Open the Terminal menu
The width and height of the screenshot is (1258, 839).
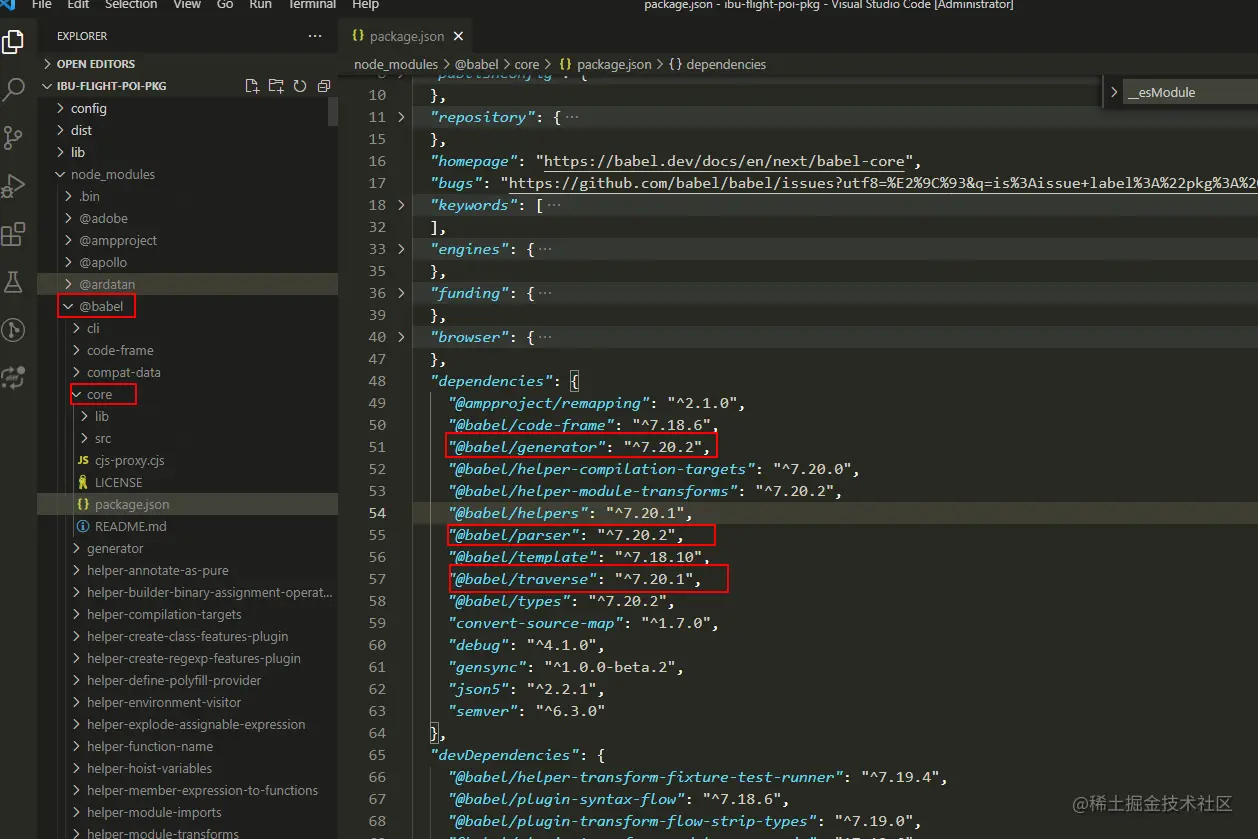coord(312,5)
